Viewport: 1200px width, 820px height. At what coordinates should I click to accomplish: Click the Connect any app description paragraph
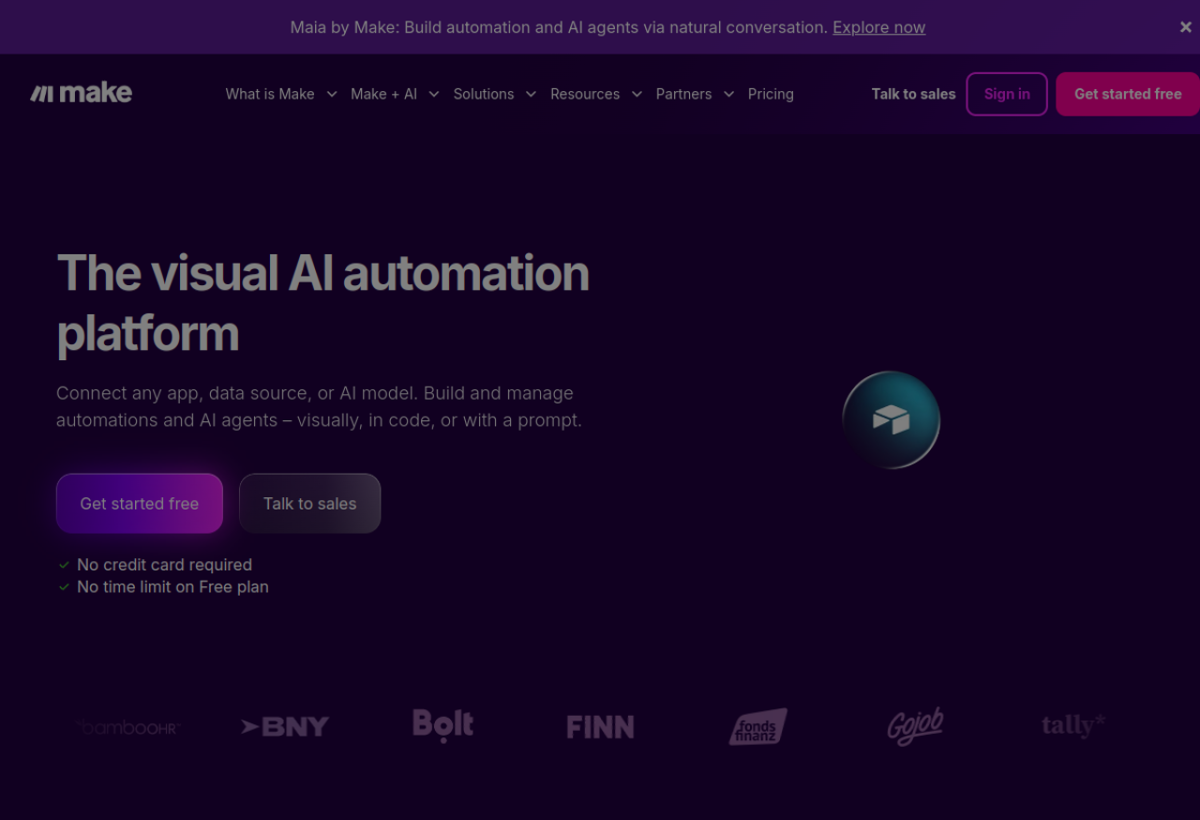pos(319,407)
